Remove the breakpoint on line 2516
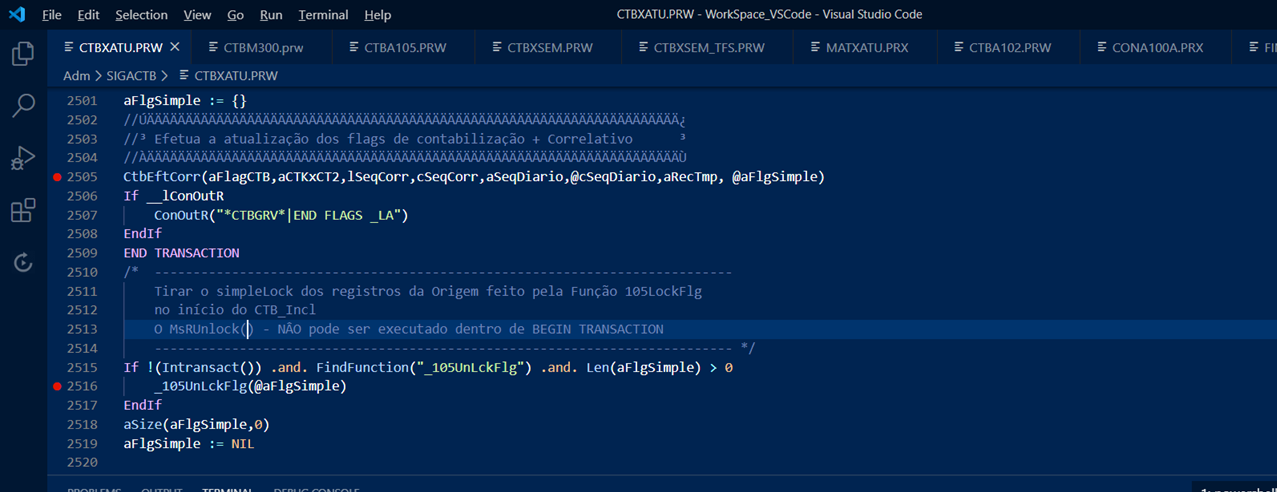 point(57,386)
